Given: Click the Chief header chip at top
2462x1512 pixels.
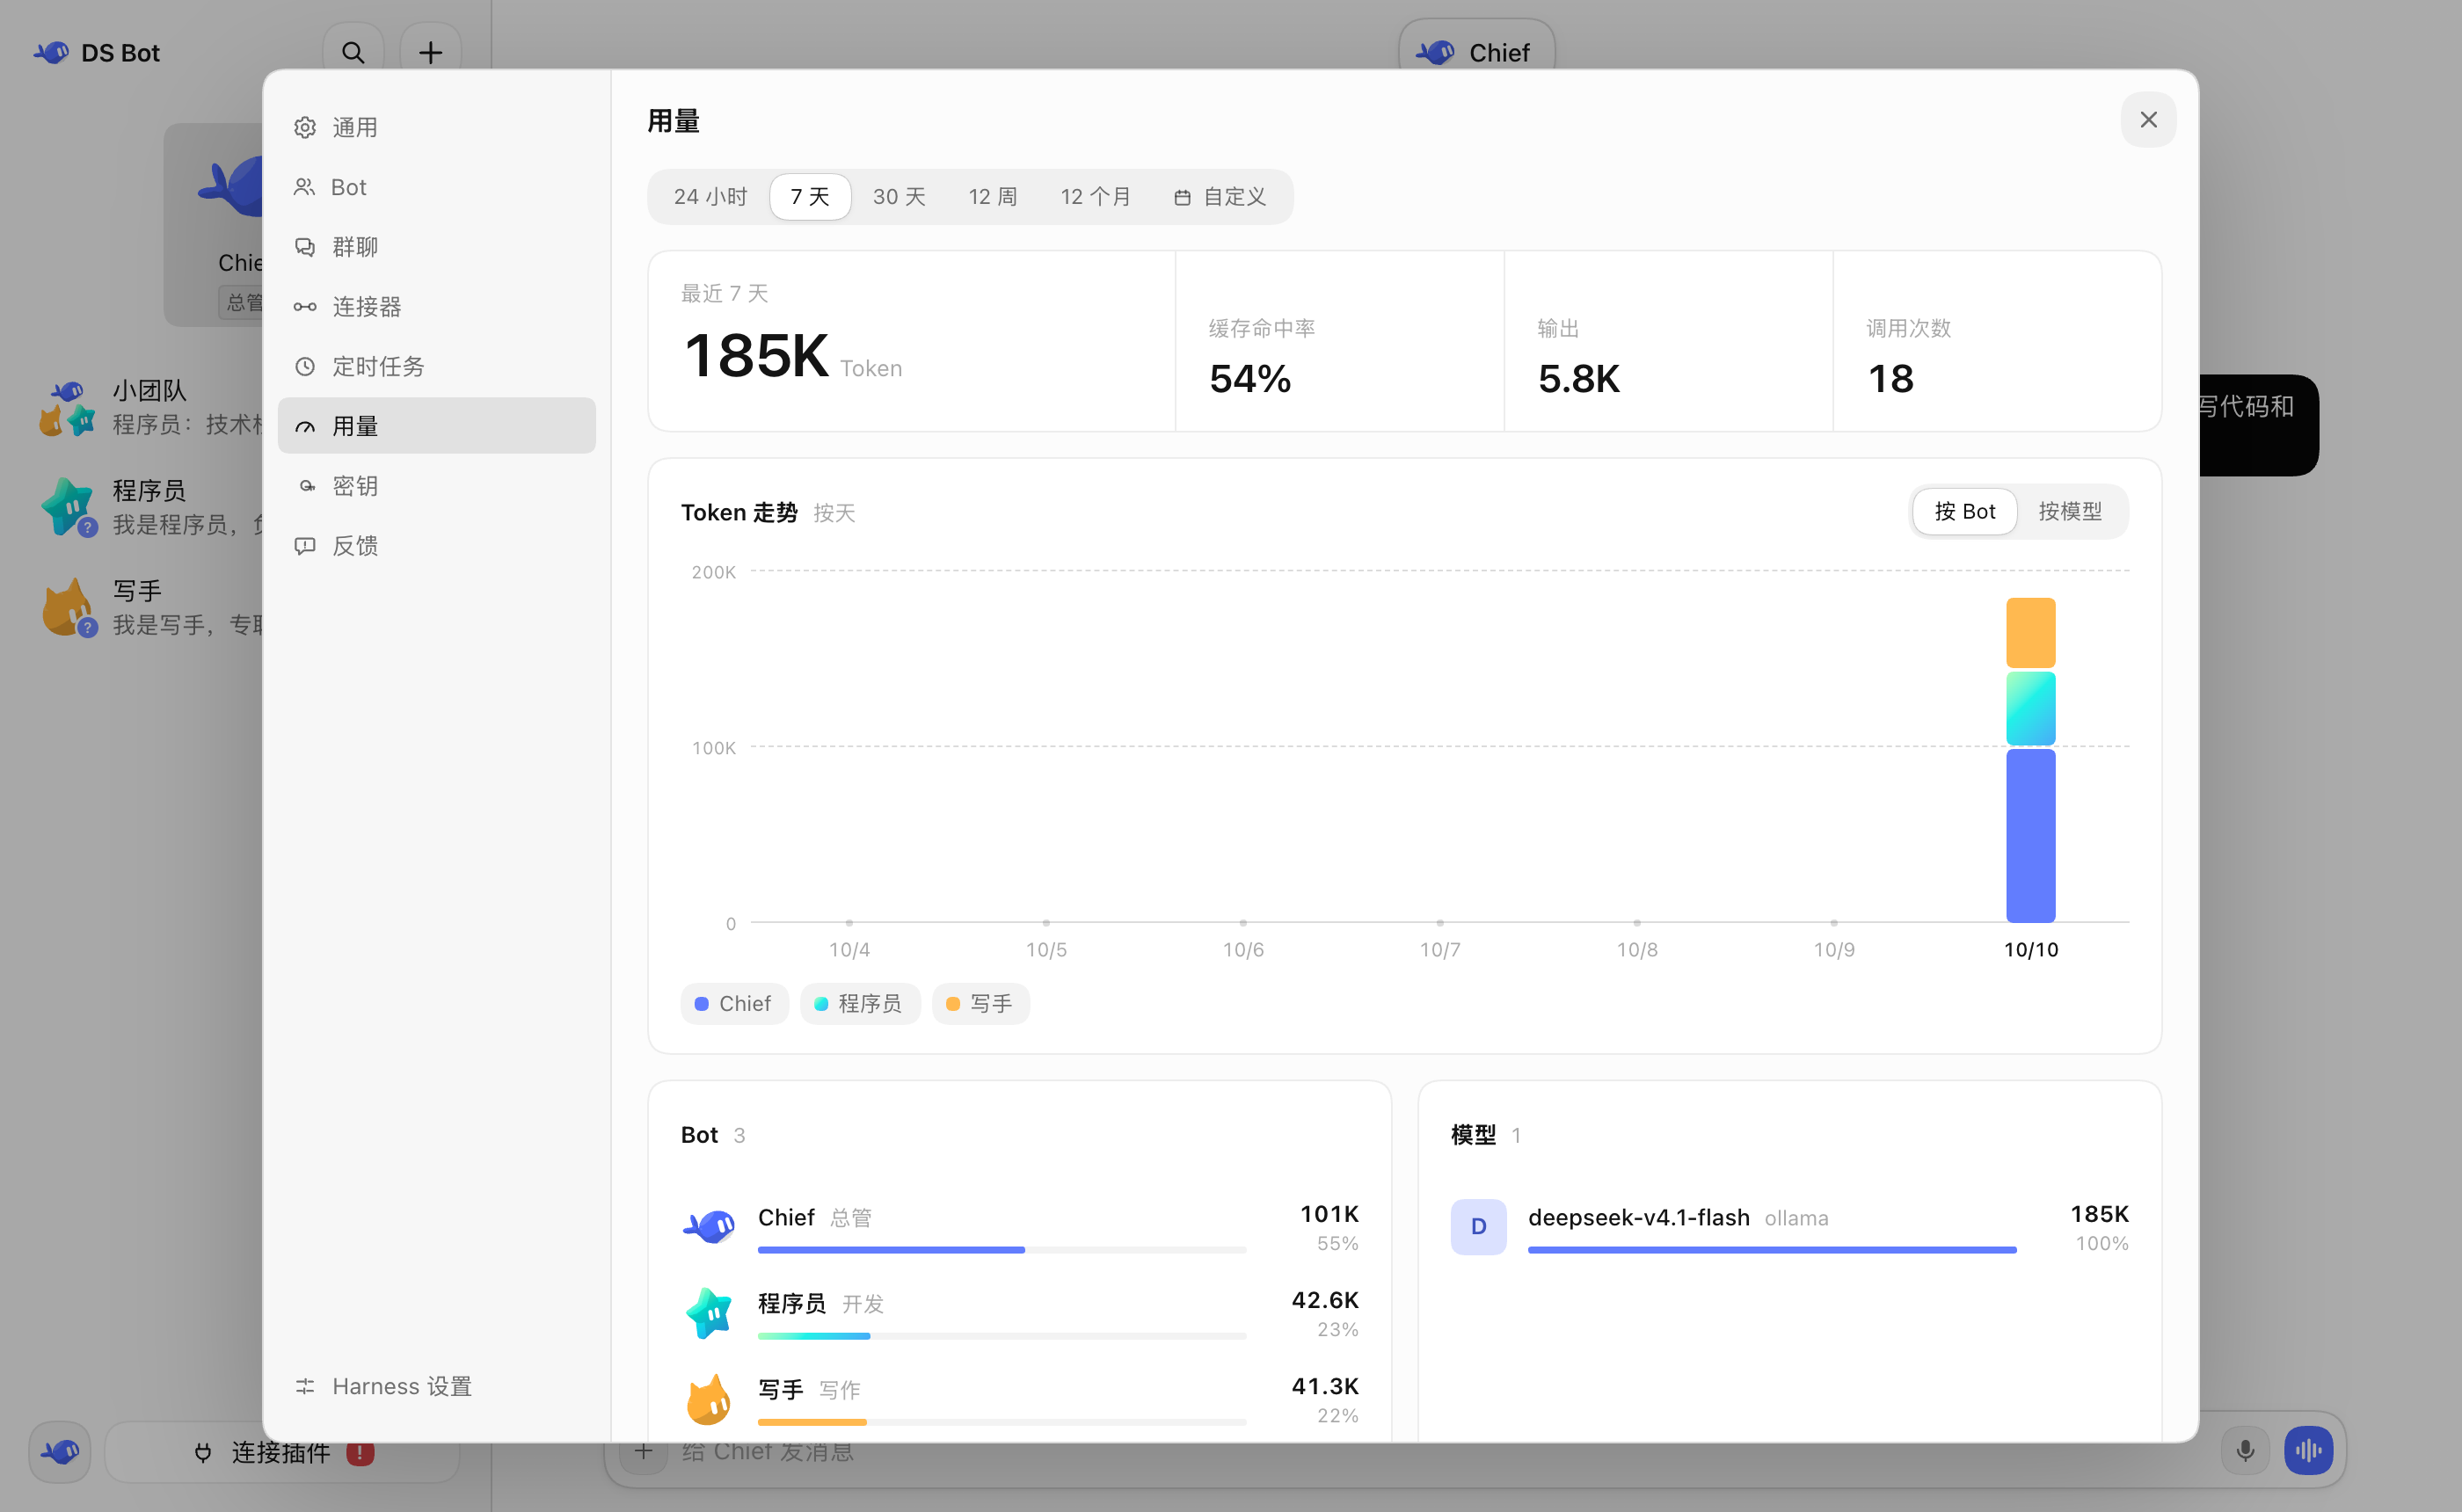Looking at the screenshot, I should click(x=1476, y=52).
